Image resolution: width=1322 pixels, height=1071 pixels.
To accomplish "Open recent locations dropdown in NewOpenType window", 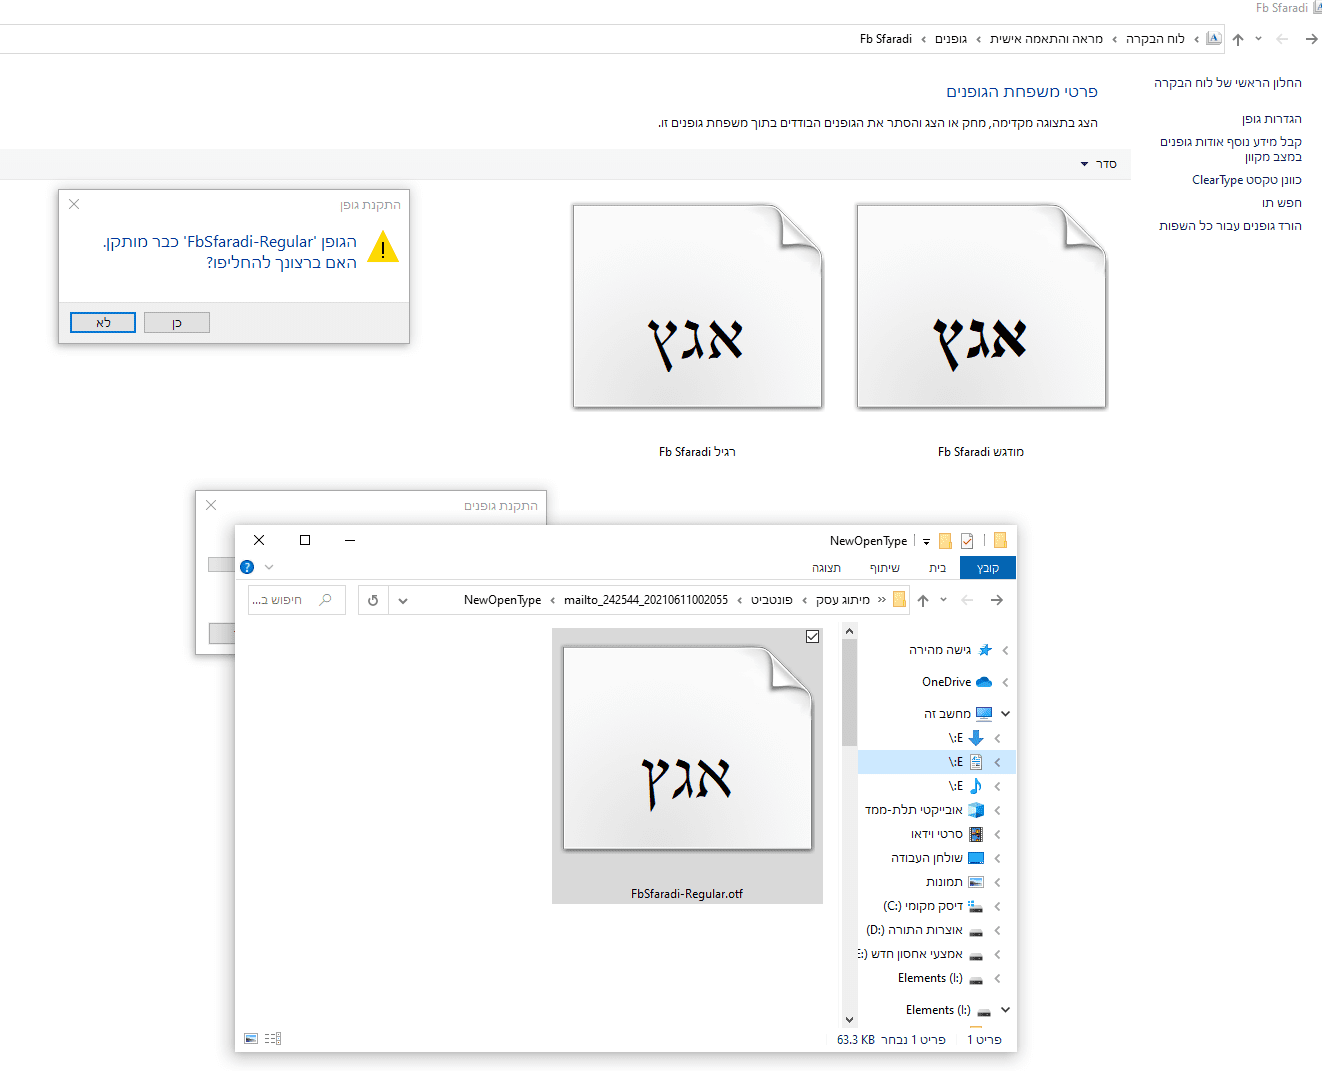I will pyautogui.click(x=943, y=600).
